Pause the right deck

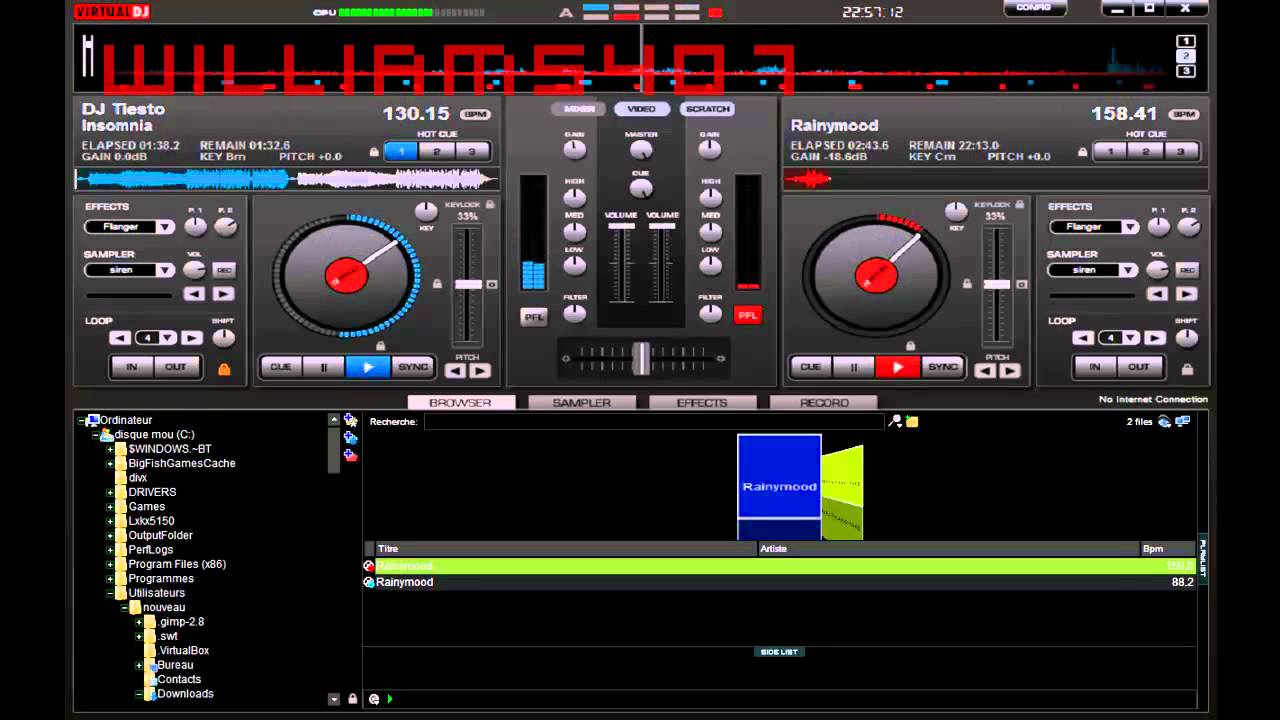(x=854, y=367)
